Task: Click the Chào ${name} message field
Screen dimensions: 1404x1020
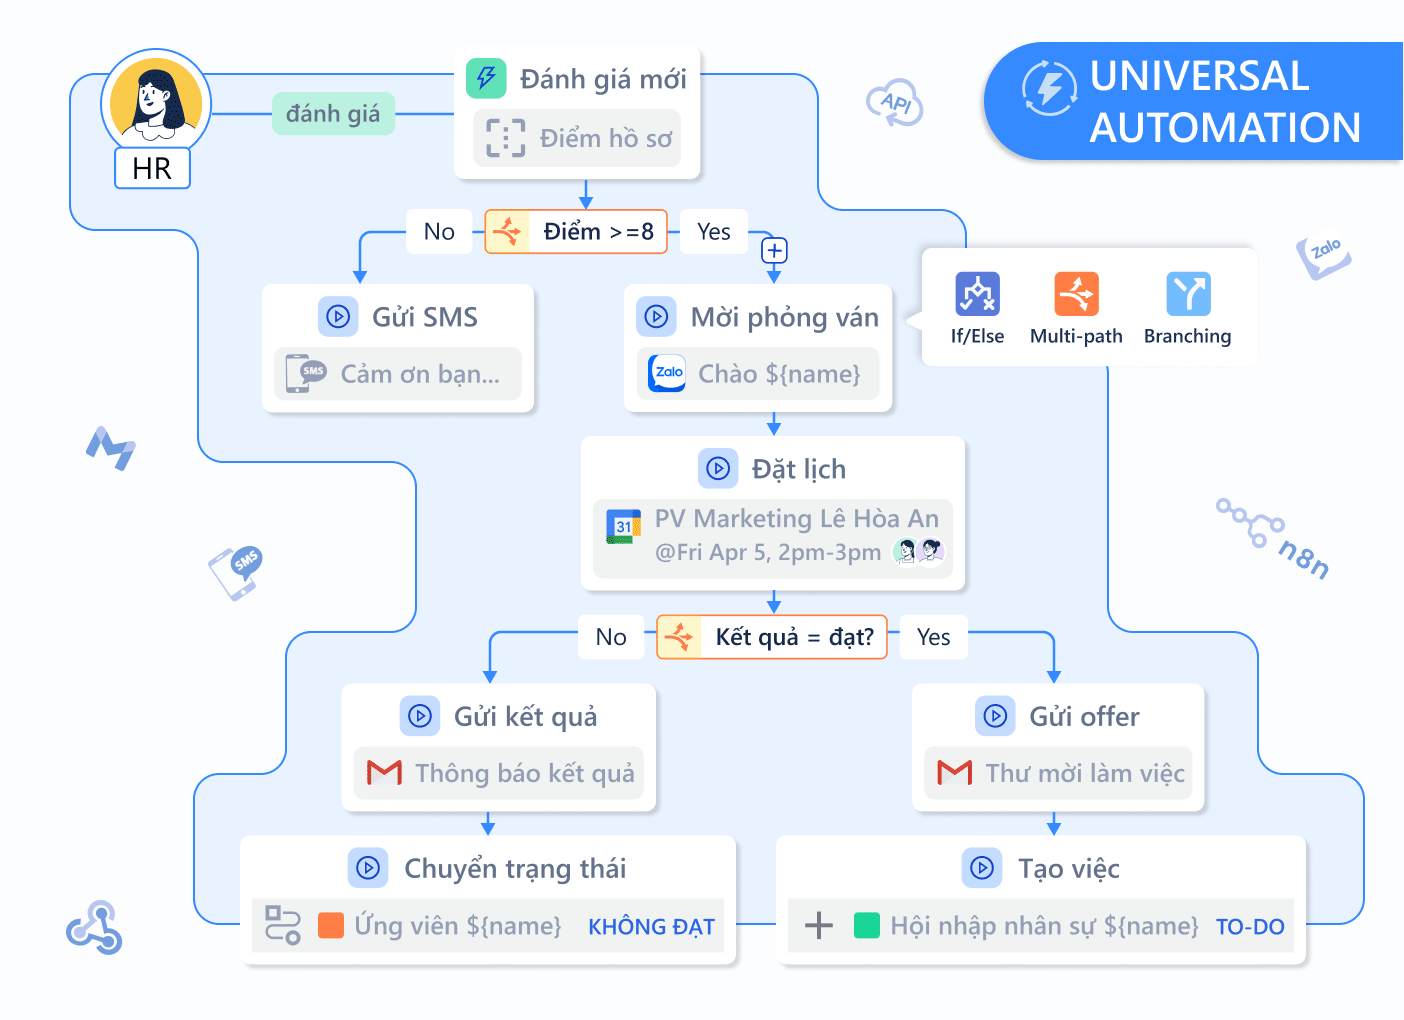Action: [x=758, y=374]
